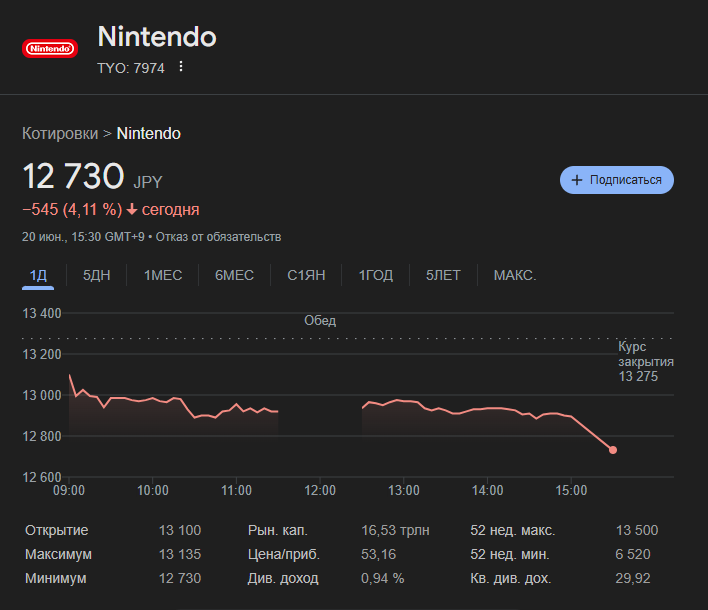Click the Курс закрытия 13 275 label

click(645, 361)
